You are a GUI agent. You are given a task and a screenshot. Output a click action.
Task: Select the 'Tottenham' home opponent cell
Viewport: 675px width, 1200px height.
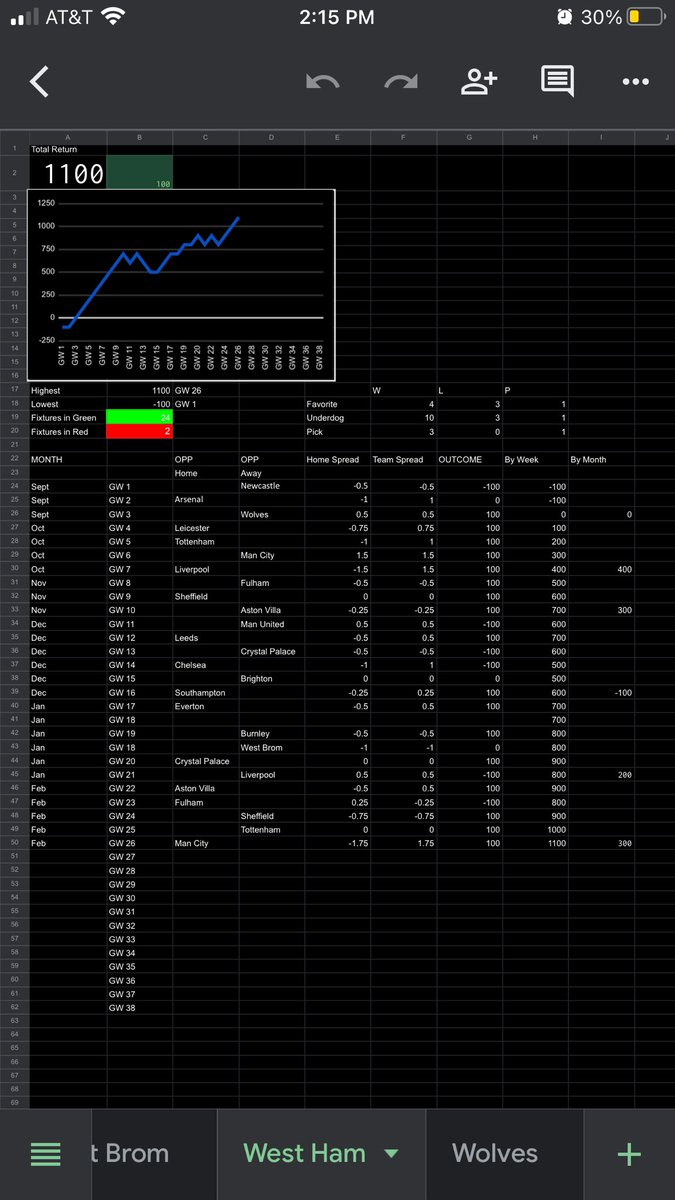(205, 542)
